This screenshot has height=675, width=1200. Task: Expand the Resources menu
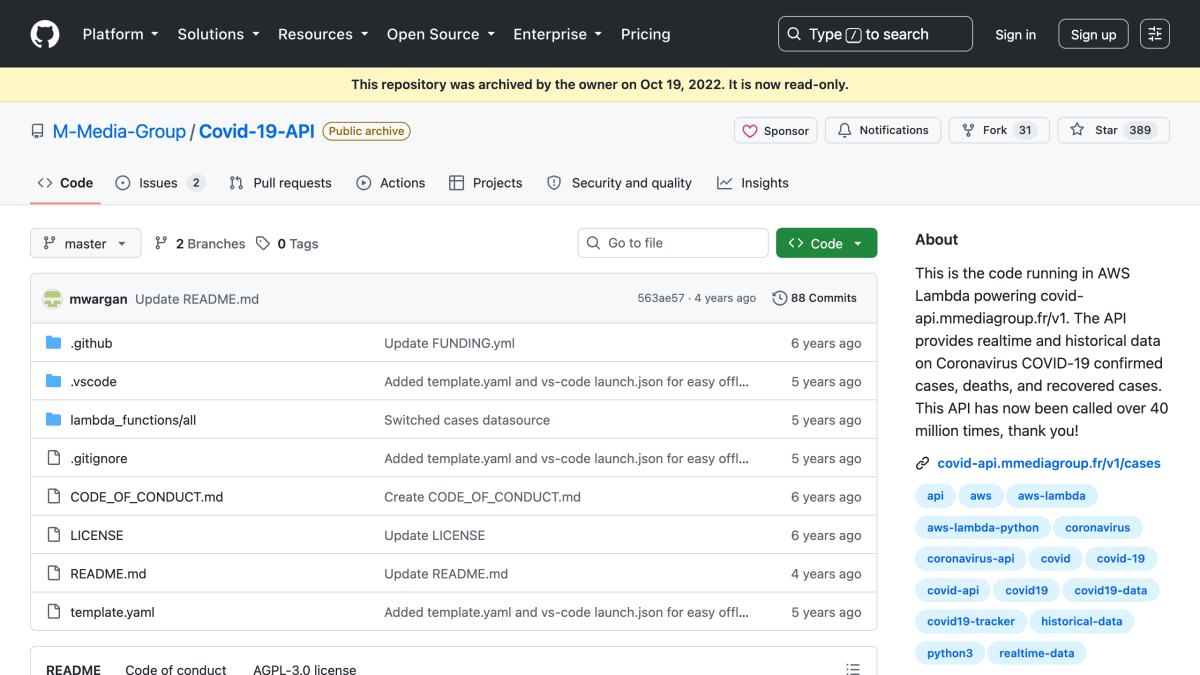pyautogui.click(x=323, y=34)
